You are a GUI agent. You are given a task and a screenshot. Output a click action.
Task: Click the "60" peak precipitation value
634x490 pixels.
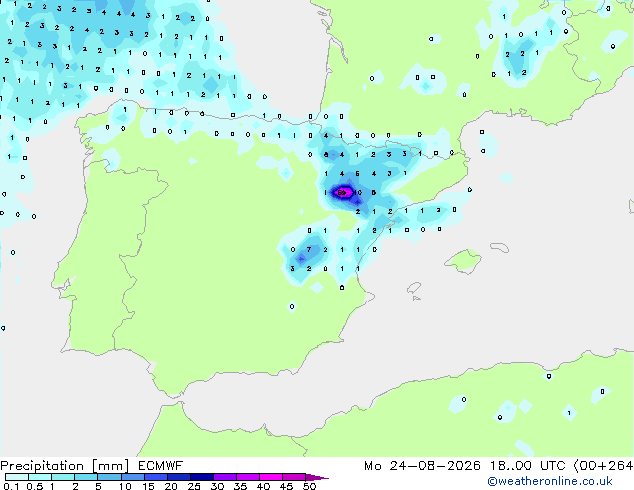(x=342, y=192)
